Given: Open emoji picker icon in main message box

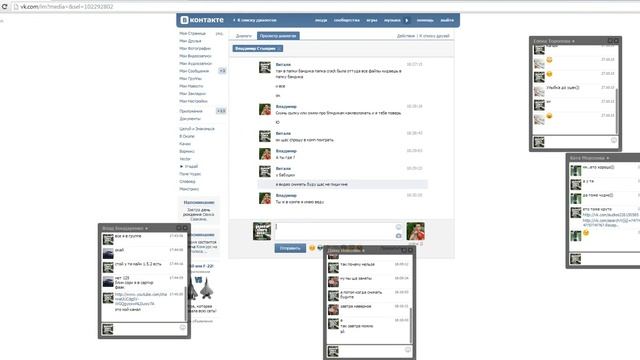Looking at the screenshot, I should pos(398,227).
